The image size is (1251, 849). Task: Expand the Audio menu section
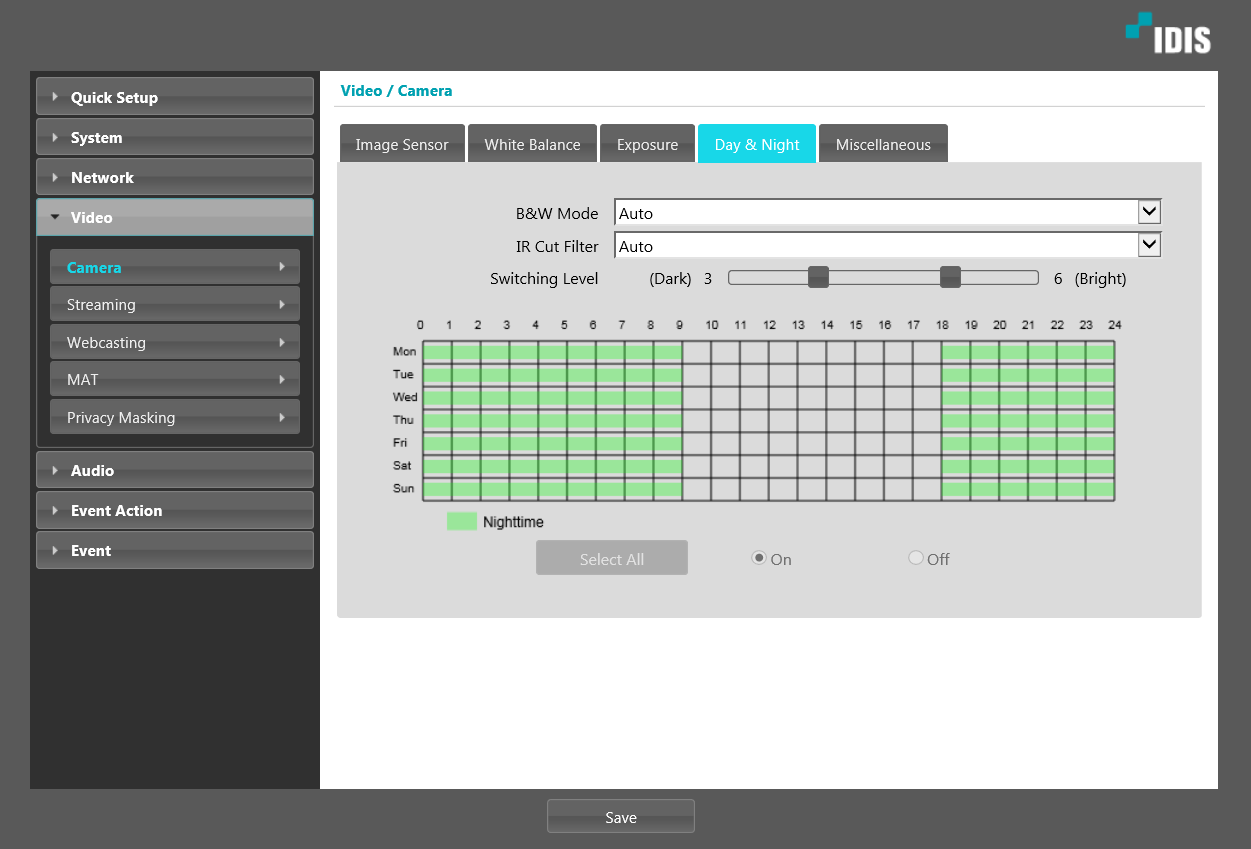pyautogui.click(x=175, y=470)
